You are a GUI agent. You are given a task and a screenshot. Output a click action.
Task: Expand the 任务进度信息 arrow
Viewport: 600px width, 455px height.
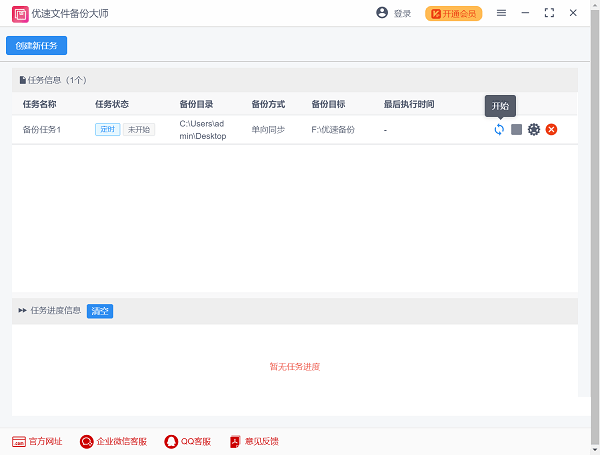[22, 310]
